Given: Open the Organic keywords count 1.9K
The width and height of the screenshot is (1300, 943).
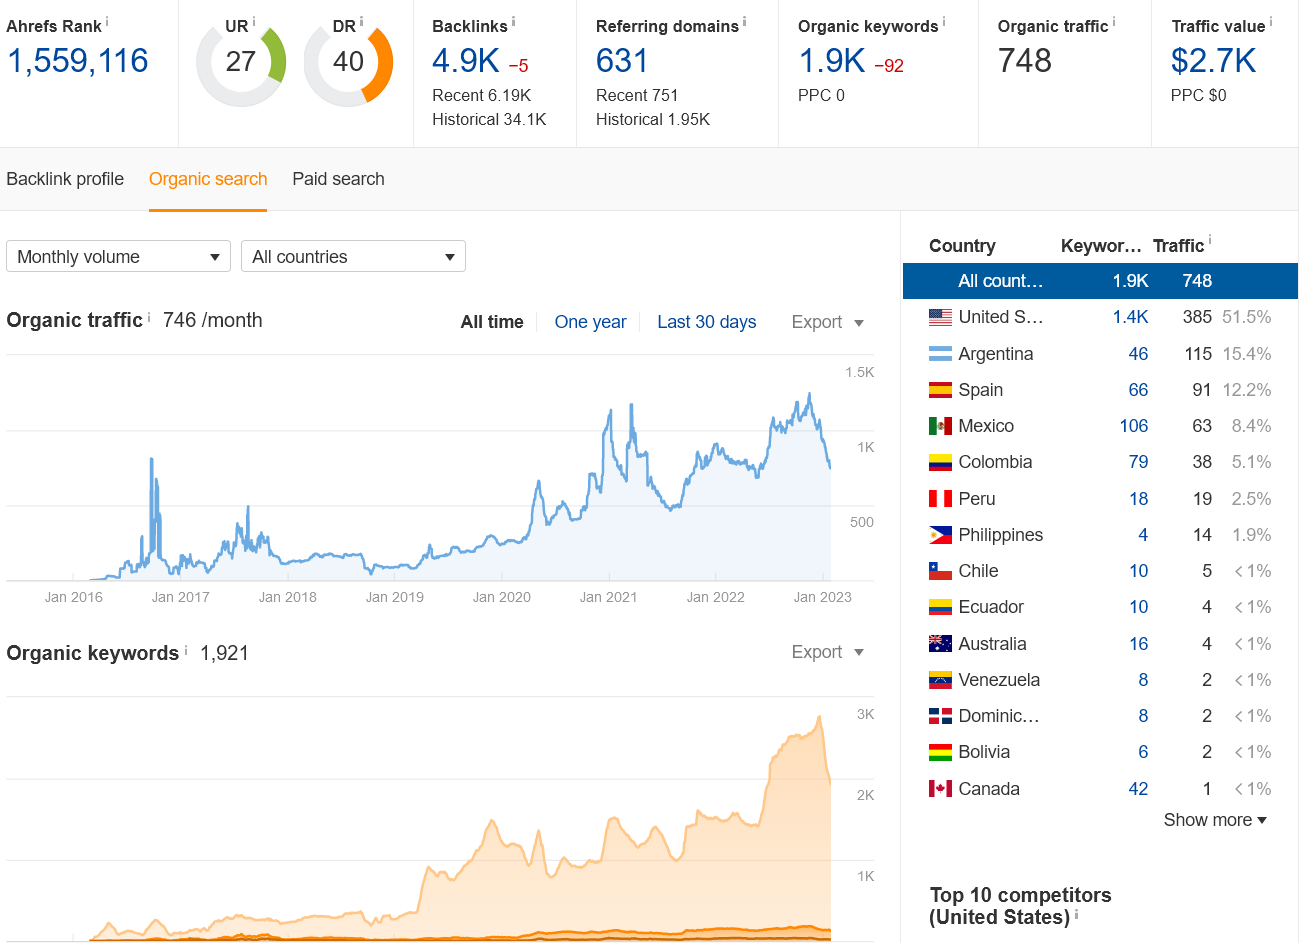Looking at the screenshot, I should pos(831,61).
